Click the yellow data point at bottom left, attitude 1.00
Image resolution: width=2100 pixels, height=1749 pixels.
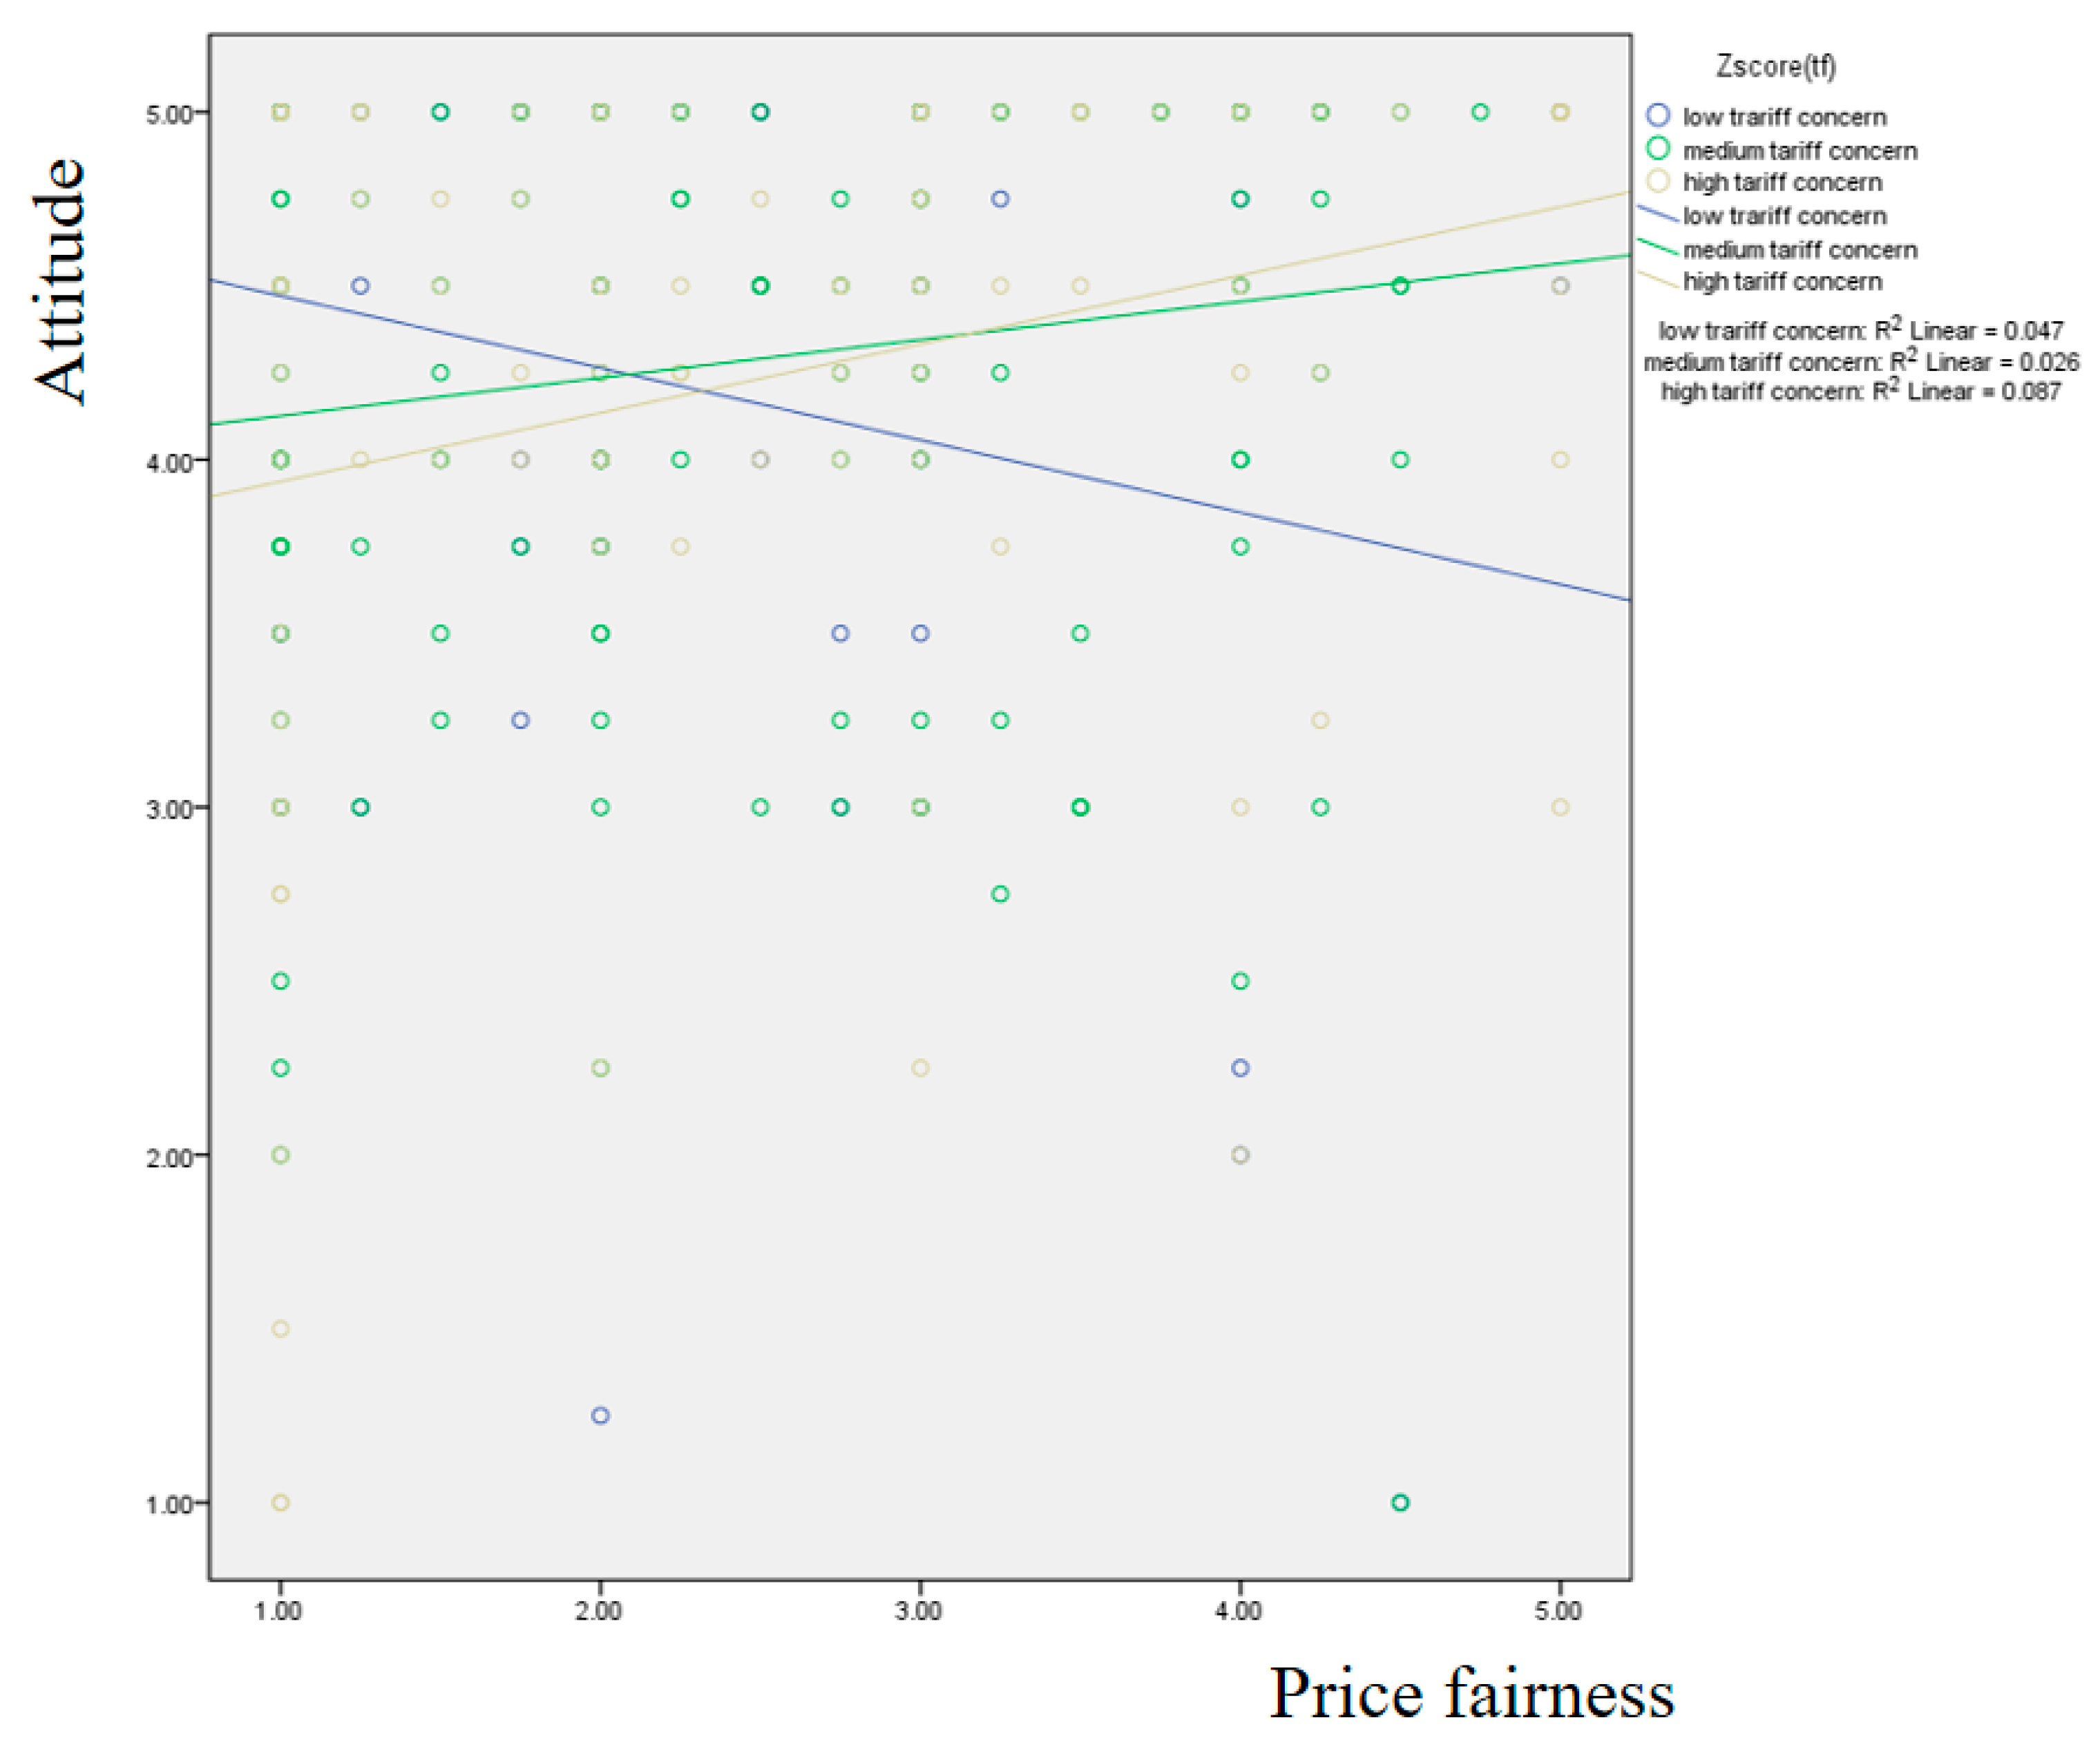pyautogui.click(x=281, y=1502)
